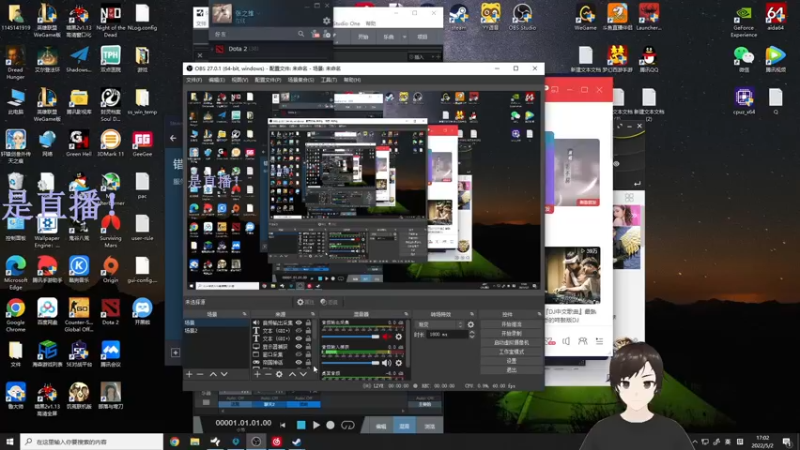Pop out the Audio Mixer dock panel
800x450 pixels.
(406, 314)
